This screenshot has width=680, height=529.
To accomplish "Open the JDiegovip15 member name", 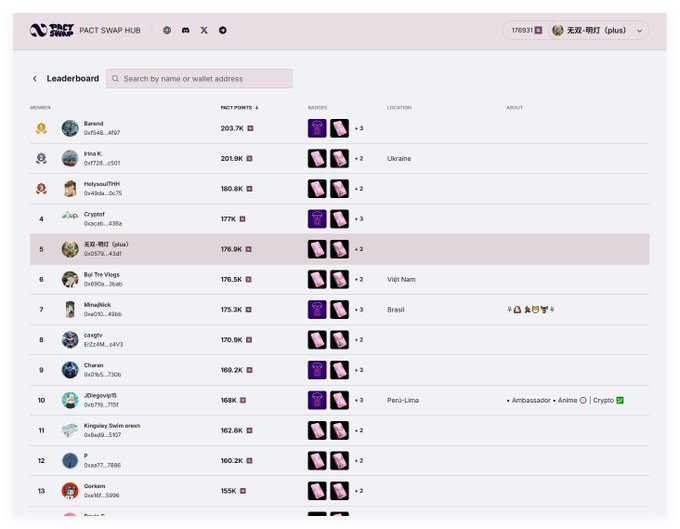I will click(x=100, y=395).
